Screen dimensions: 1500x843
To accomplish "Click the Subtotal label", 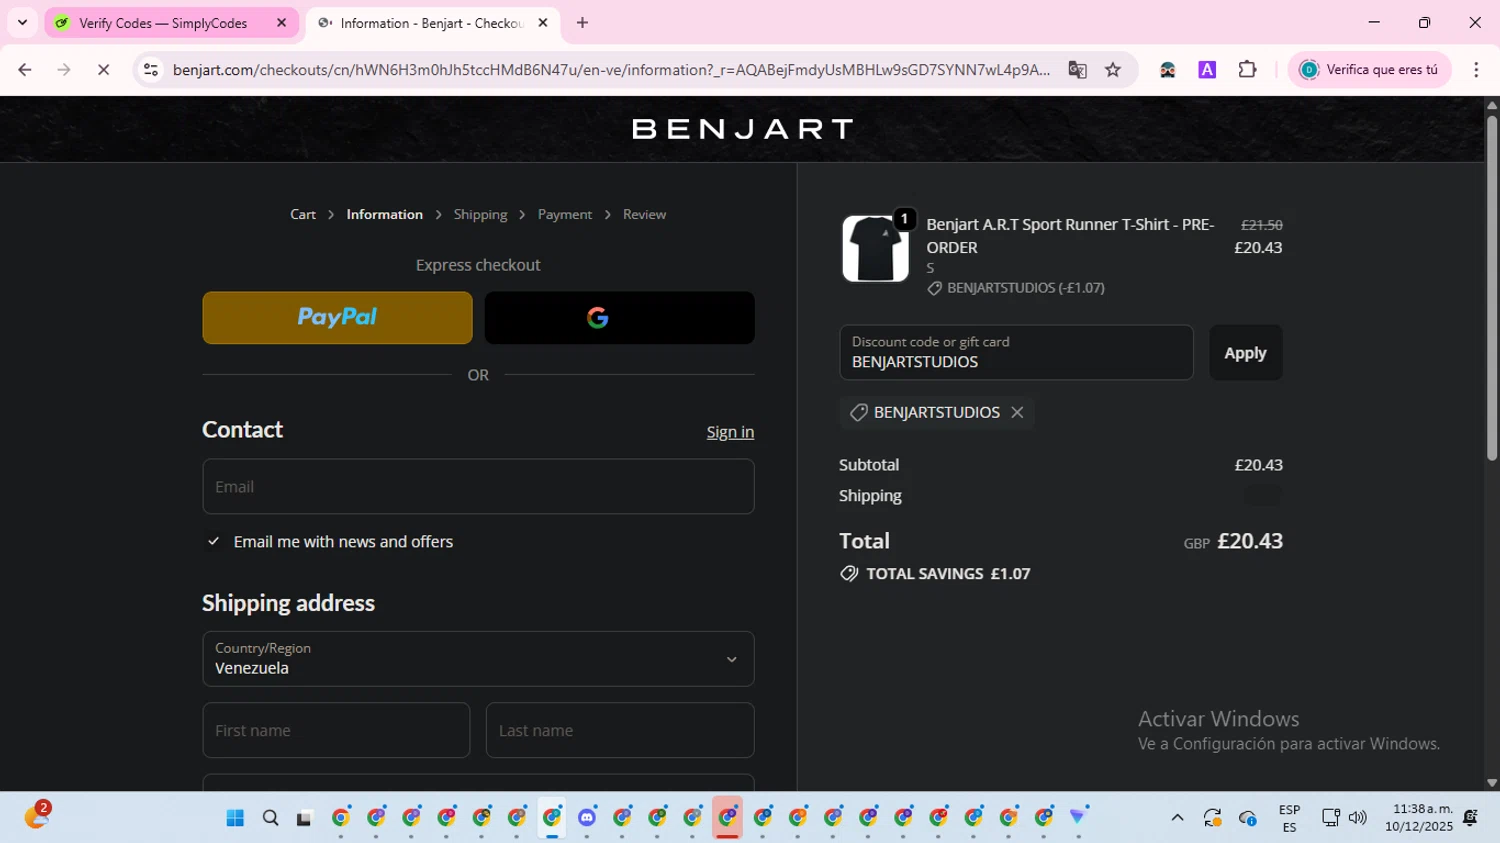I will (x=869, y=465).
